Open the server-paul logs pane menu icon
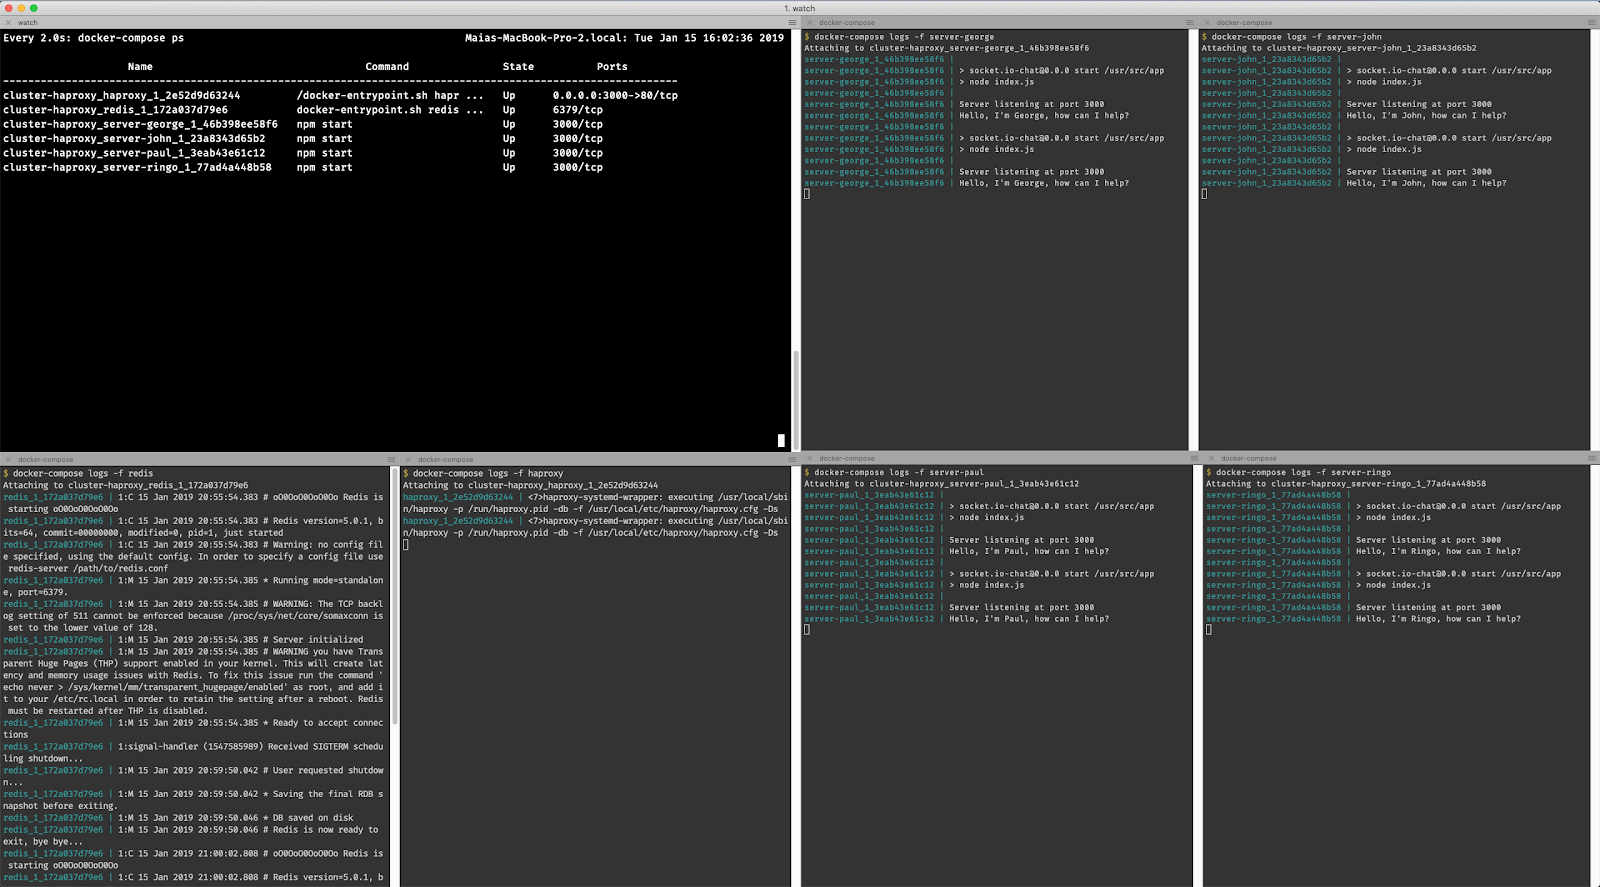Image resolution: width=1600 pixels, height=887 pixels. (1190, 458)
